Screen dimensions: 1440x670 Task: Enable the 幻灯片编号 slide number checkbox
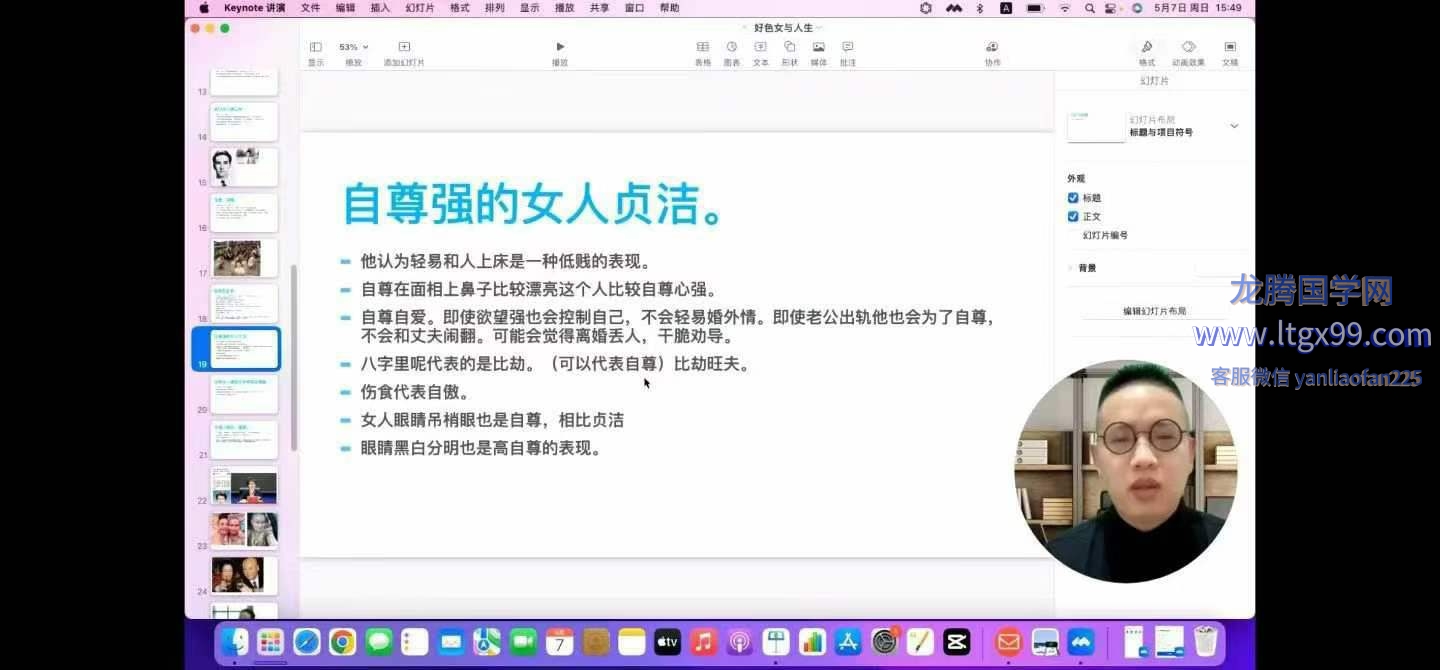pyautogui.click(x=1073, y=235)
